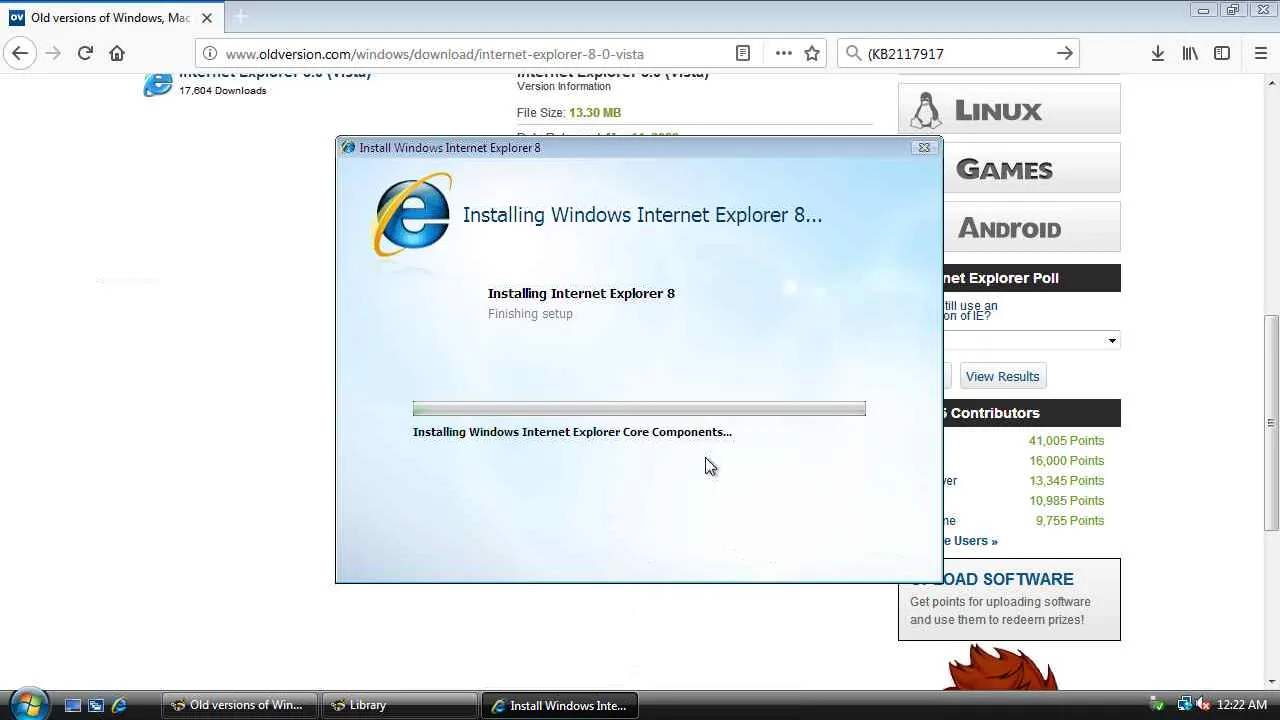
Task: Click the Linux penguin category icon
Action: point(925,110)
